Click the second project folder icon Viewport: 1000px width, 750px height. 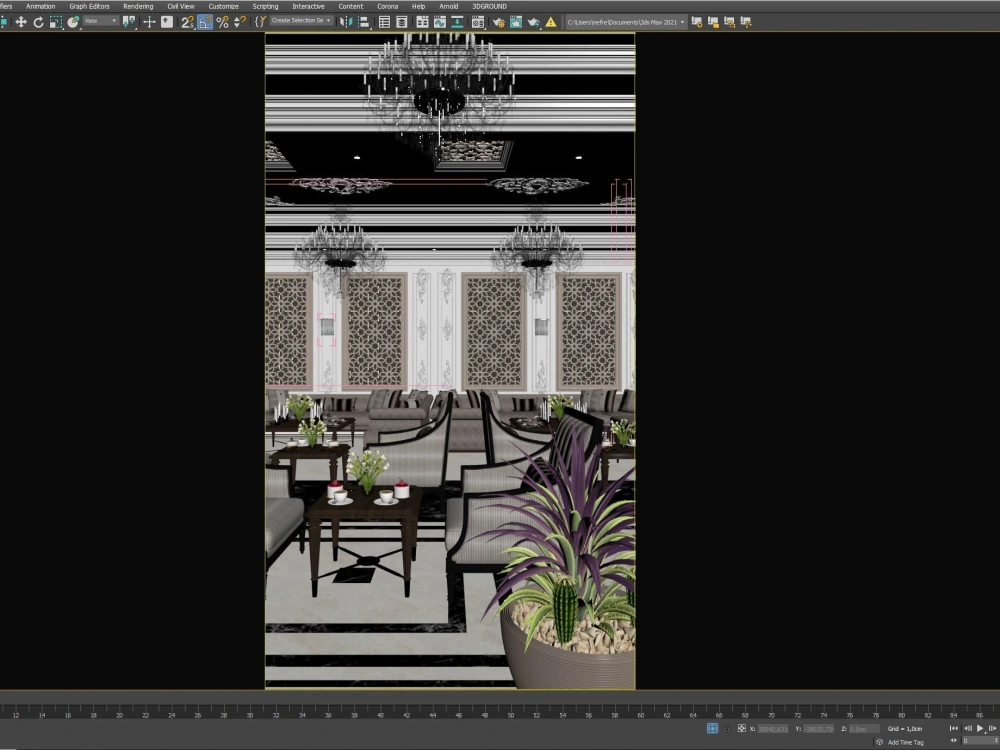pyautogui.click(x=713, y=22)
